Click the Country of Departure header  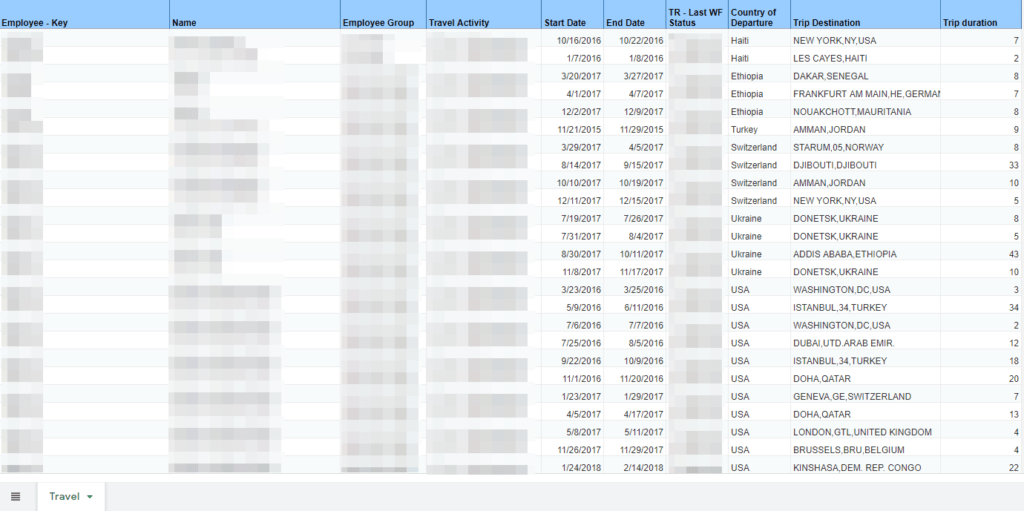[757, 17]
